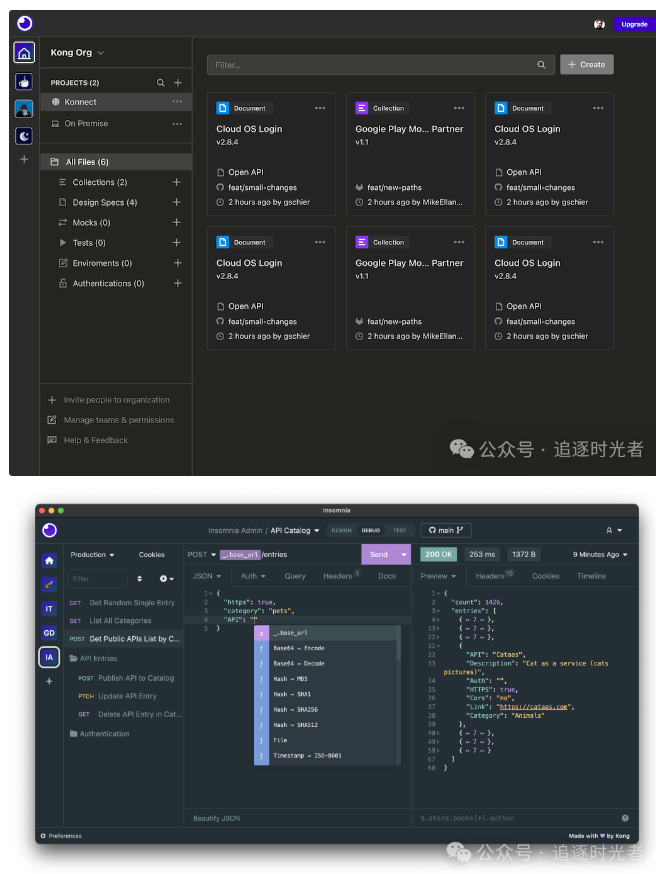The width and height of the screenshot is (656, 874).
Task: Switch mode toggle to DESIGN
Action: 342,530
